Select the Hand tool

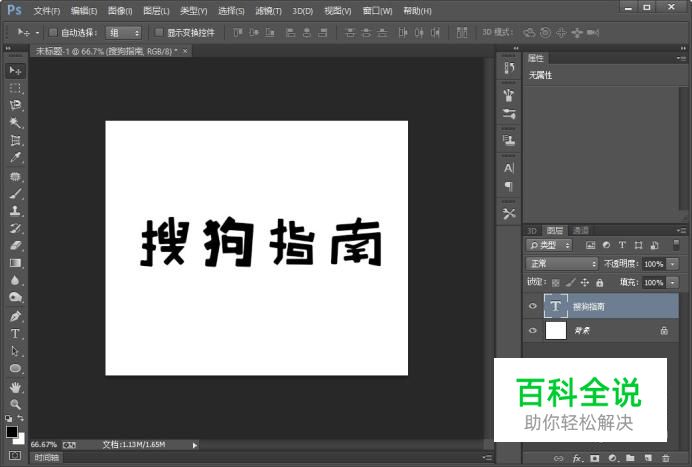coord(15,388)
